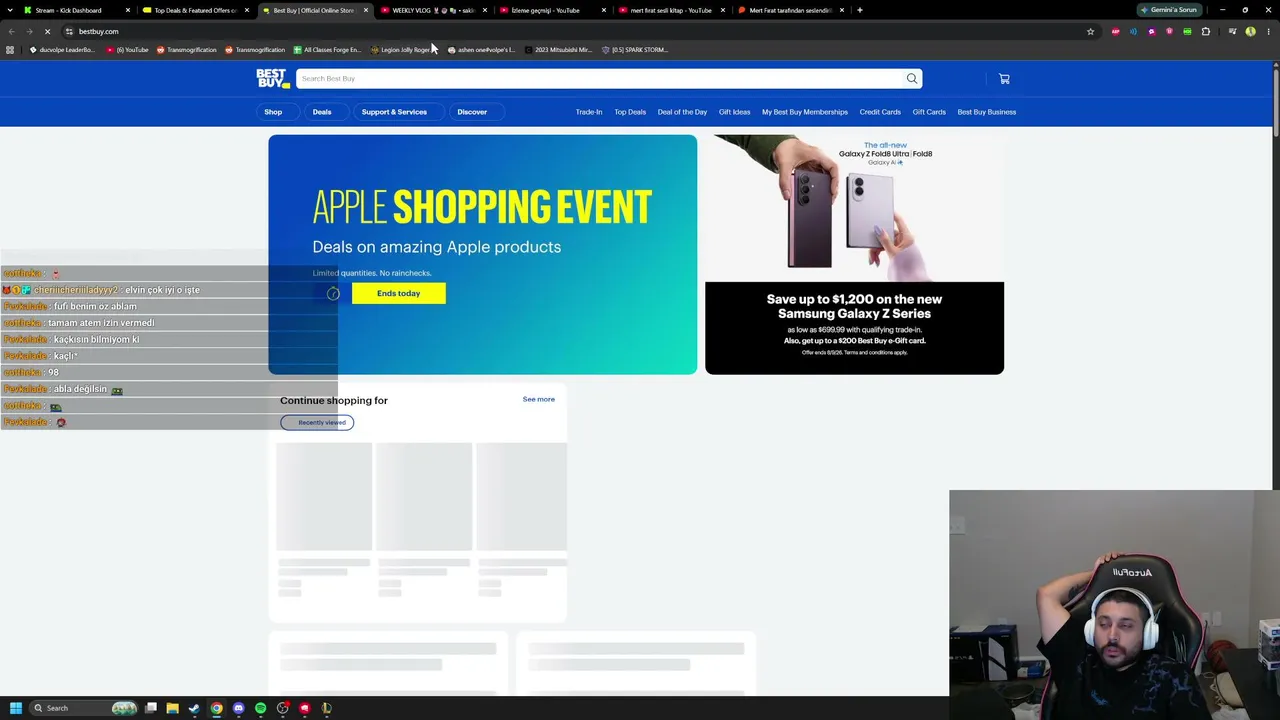Go back to the previous page
Screen dimensions: 1280x720
click(x=11, y=31)
